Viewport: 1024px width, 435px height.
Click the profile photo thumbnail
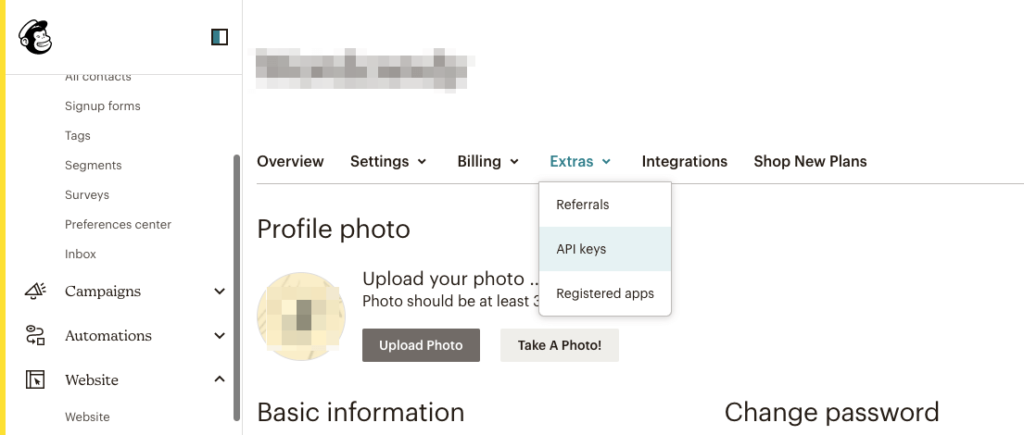pos(302,316)
